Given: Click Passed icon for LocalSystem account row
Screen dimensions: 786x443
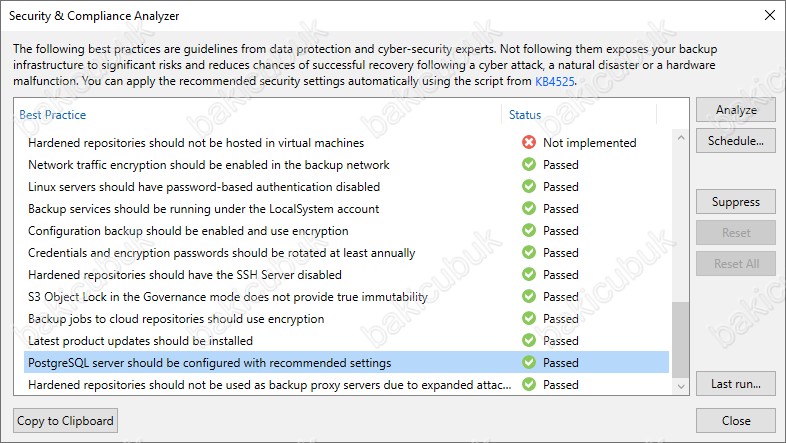Looking at the screenshot, I should [529, 208].
